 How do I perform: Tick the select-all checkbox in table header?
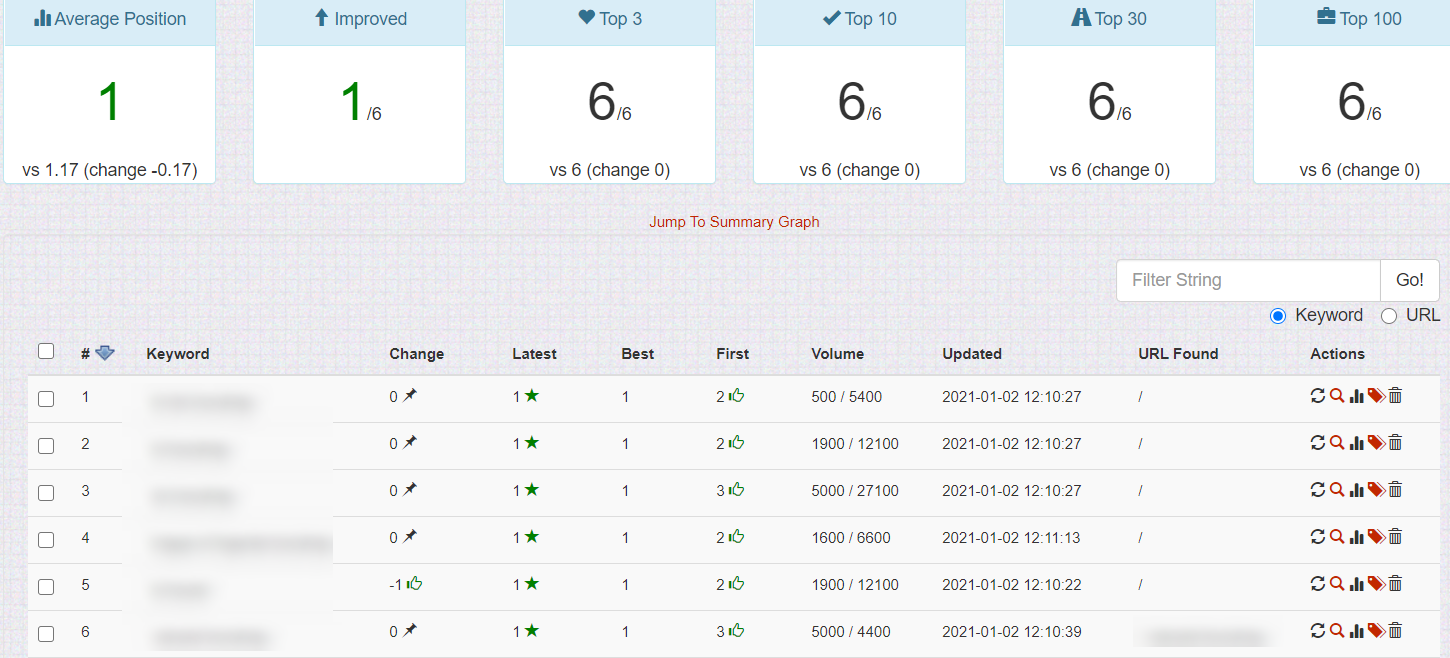point(46,351)
